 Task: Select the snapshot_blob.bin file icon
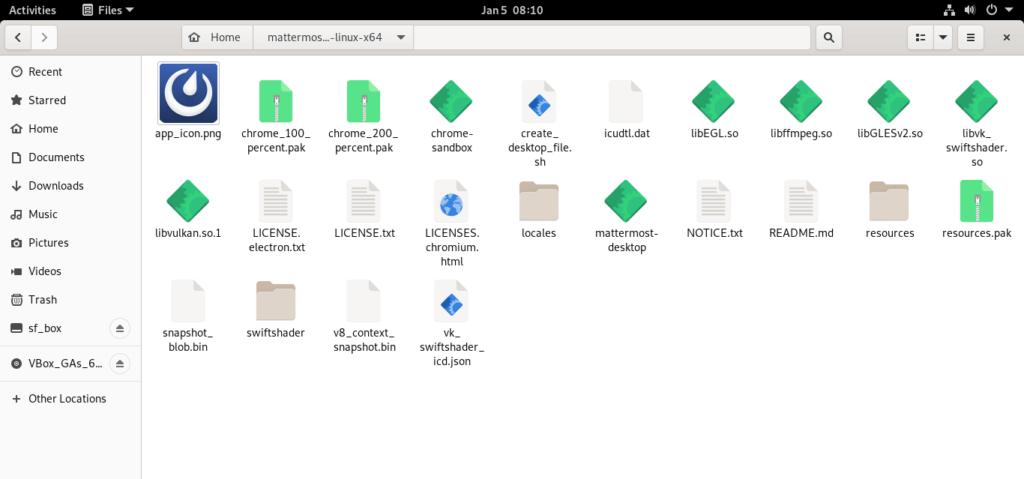coord(188,301)
